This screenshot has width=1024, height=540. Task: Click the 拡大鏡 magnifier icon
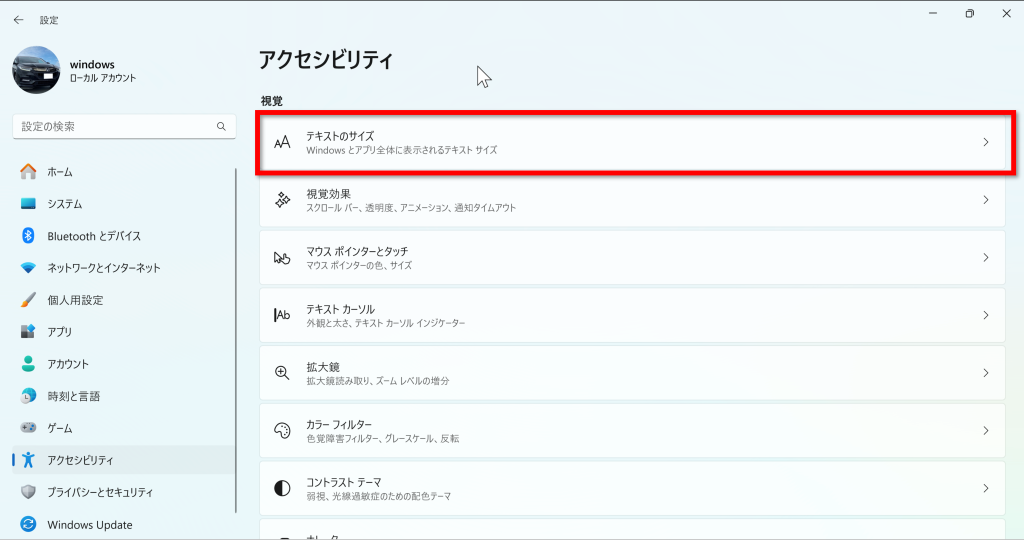point(282,373)
